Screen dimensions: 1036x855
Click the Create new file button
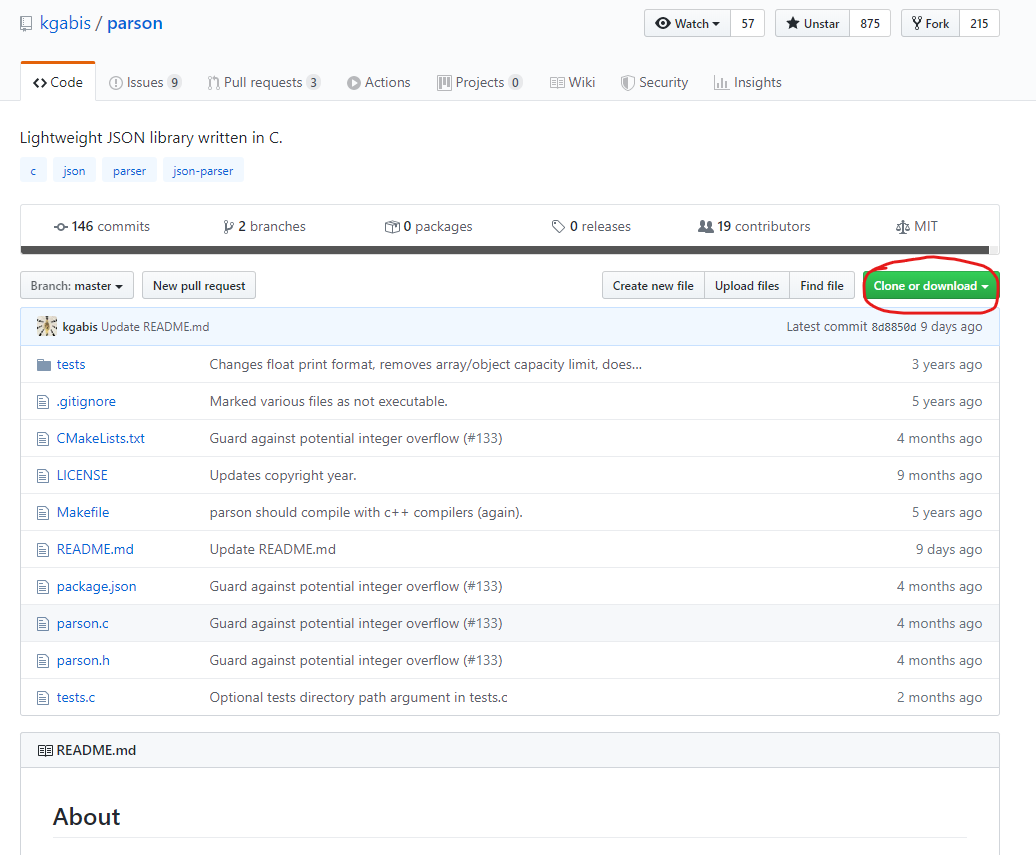(x=653, y=285)
